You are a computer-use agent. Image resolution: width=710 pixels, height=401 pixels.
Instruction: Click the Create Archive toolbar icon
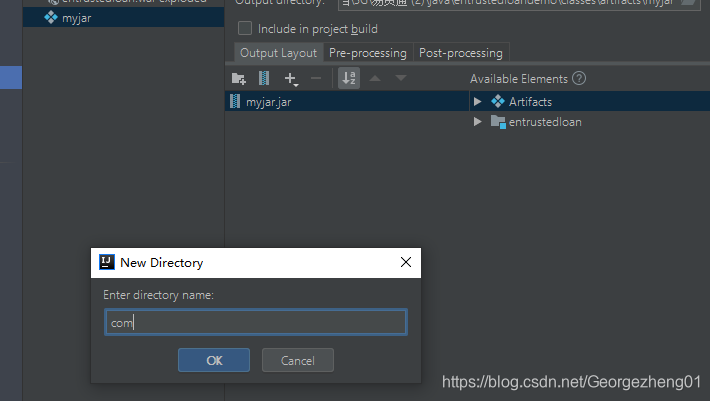(264, 78)
